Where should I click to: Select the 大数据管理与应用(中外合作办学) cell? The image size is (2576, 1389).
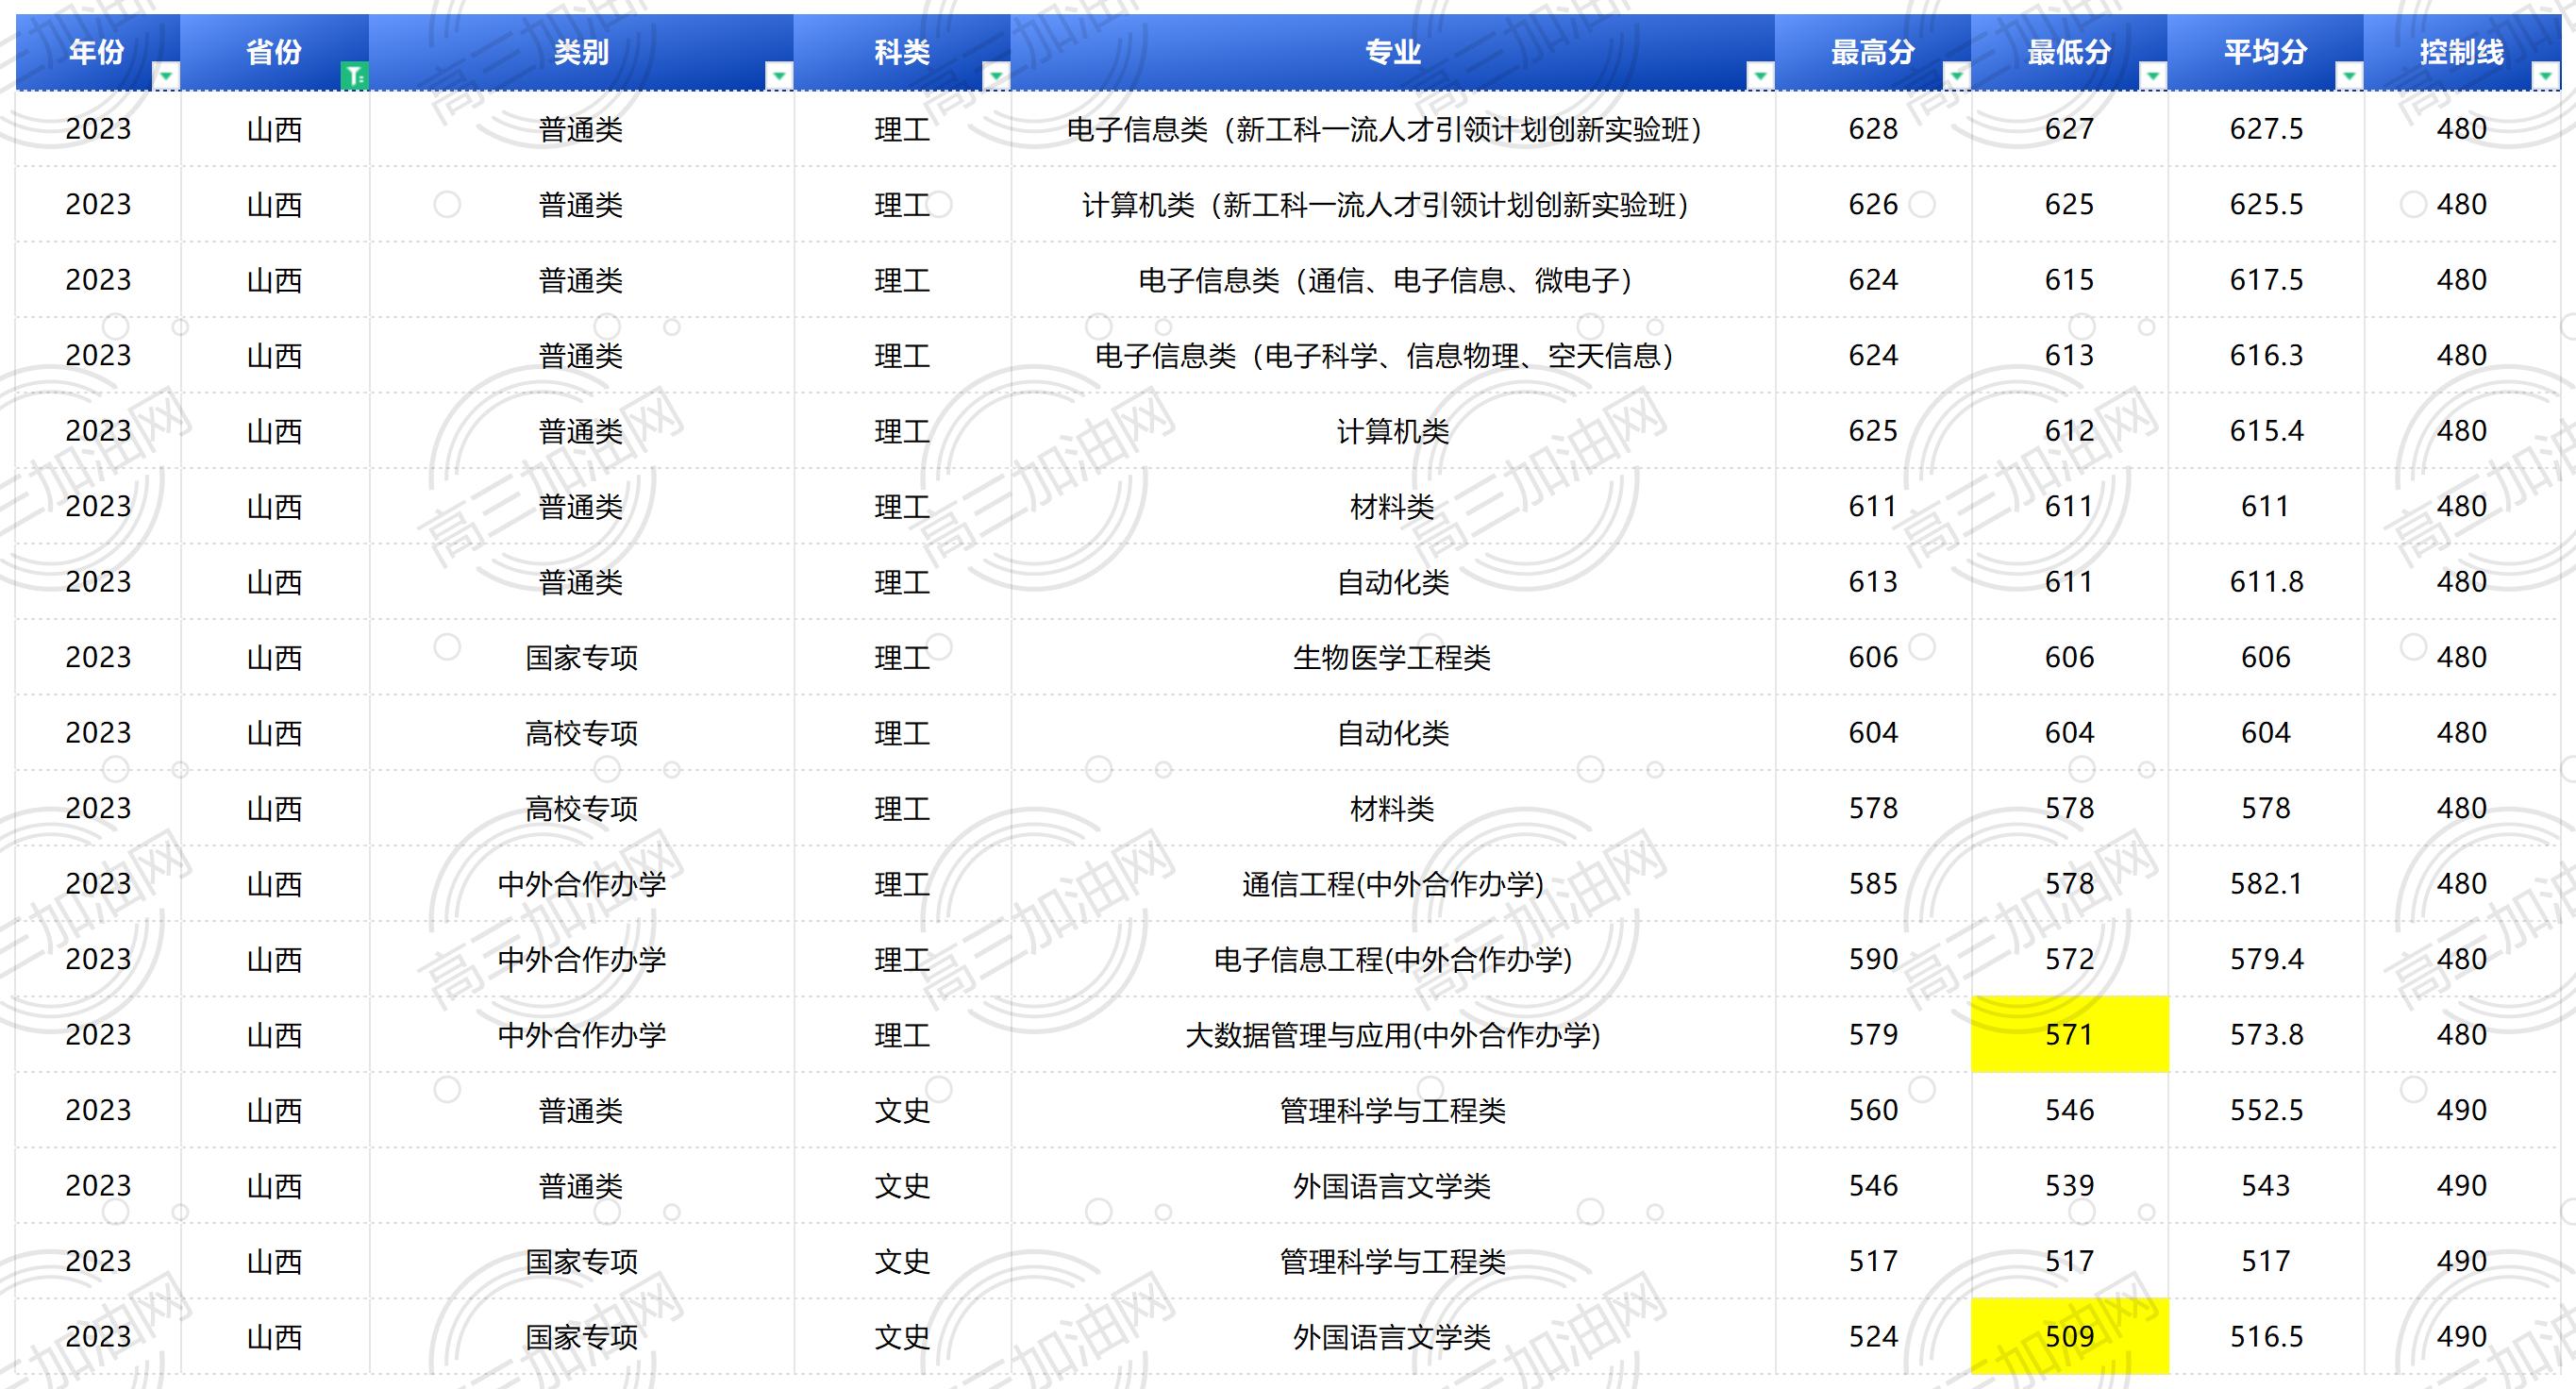(x=1393, y=1034)
